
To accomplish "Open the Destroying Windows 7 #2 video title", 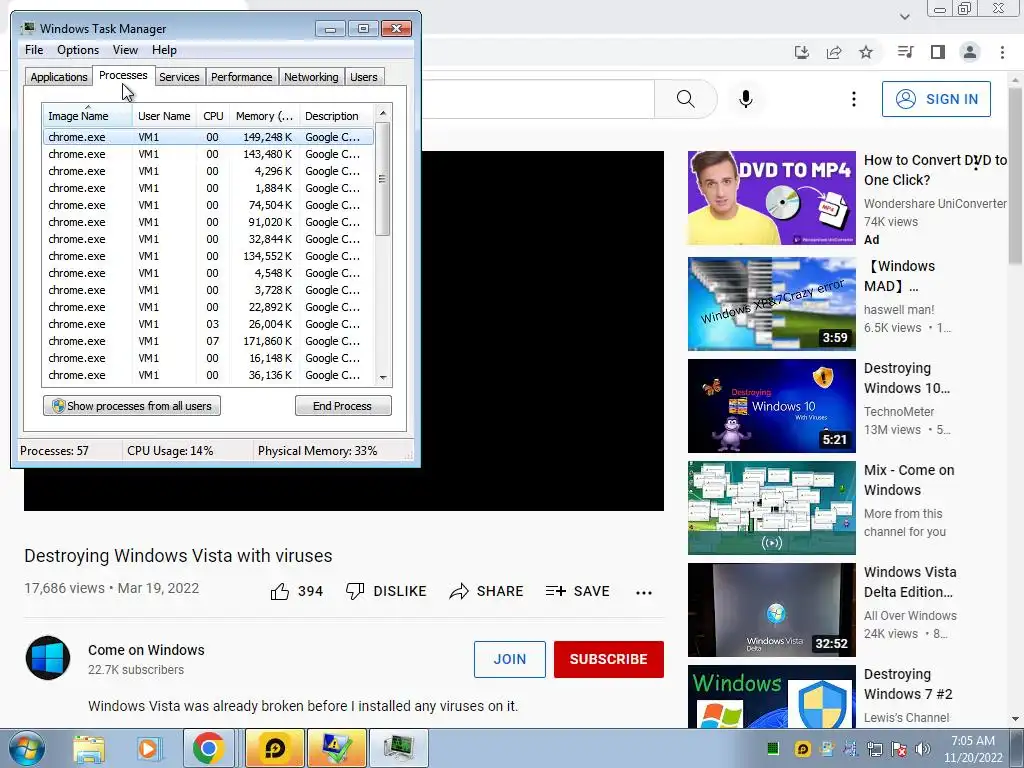I will (908, 684).
